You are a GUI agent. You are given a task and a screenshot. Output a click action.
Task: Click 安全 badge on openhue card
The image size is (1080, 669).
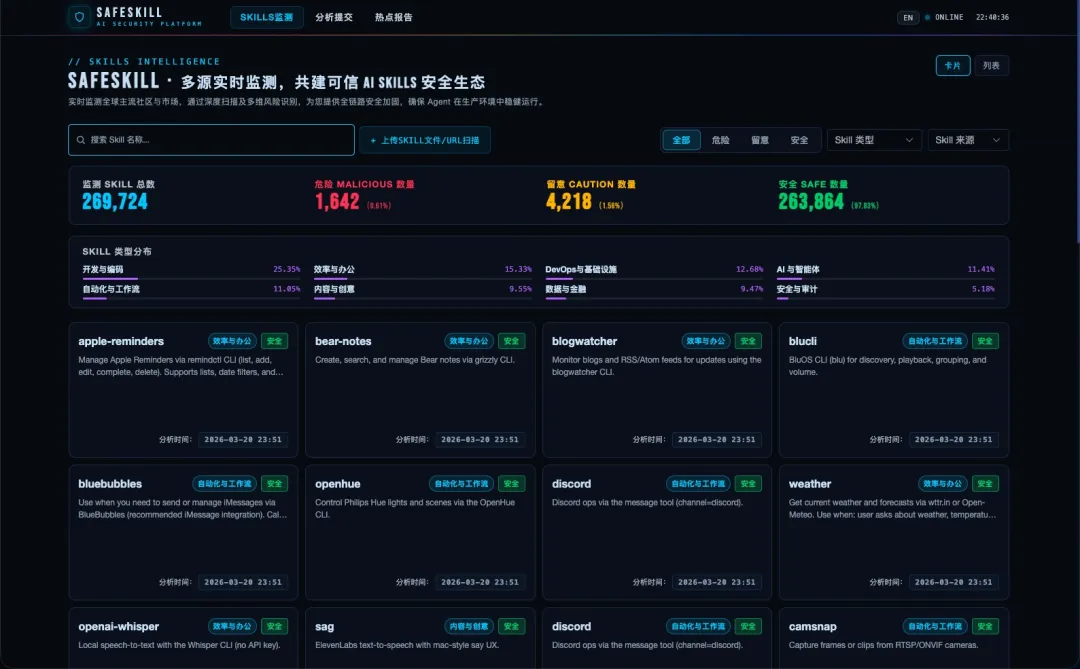(511, 484)
